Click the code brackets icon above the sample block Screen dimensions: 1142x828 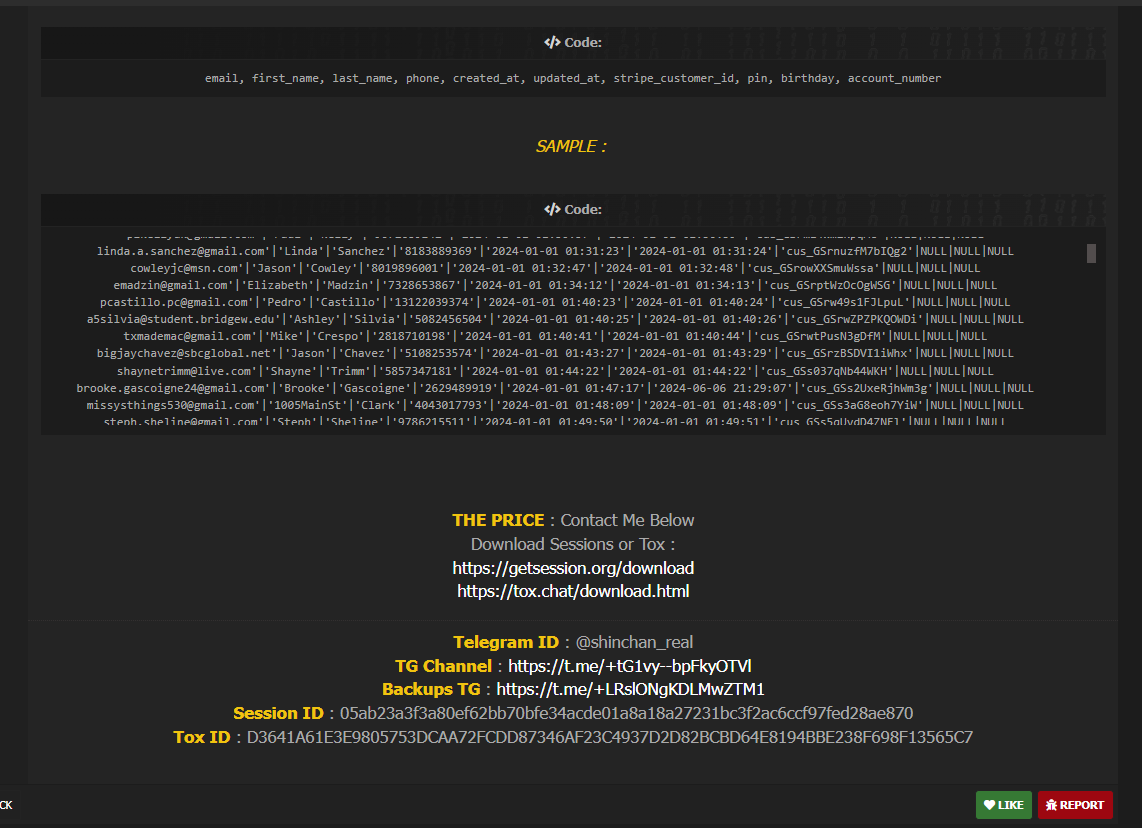[x=551, y=210]
